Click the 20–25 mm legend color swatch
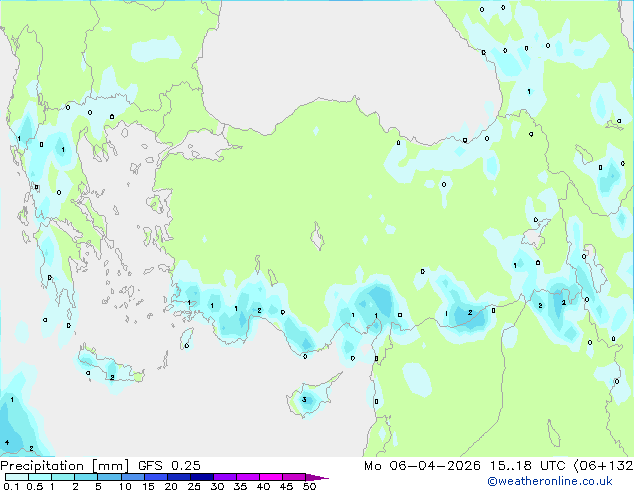Viewport: 634px width, 490px height. coord(178,477)
